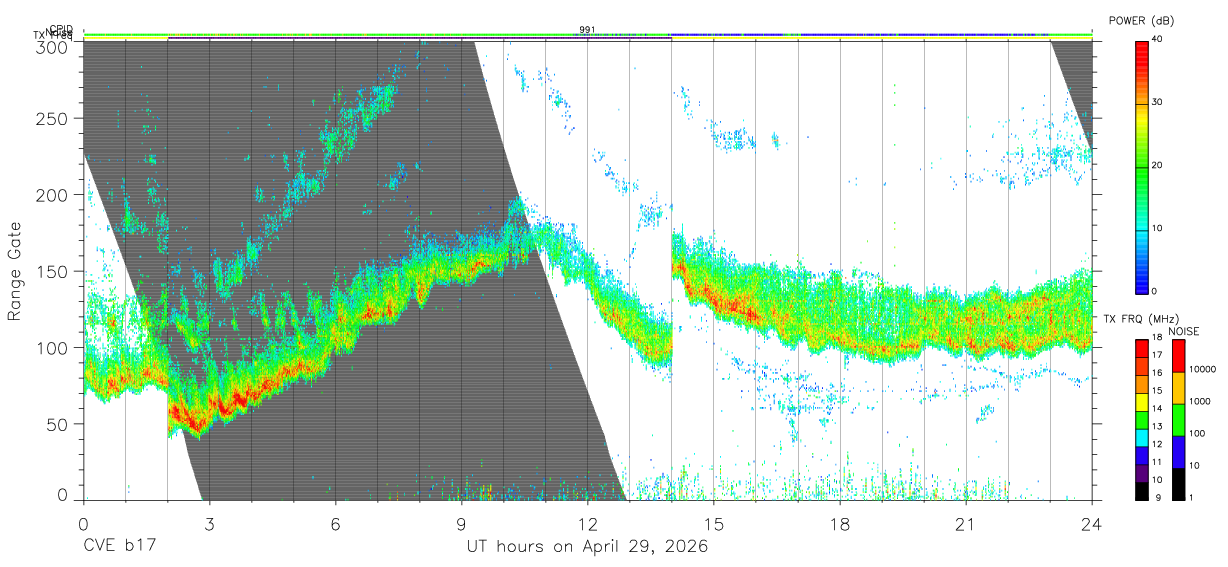
Task: Click the 15 tick on the UT hours axis
Action: (713, 524)
